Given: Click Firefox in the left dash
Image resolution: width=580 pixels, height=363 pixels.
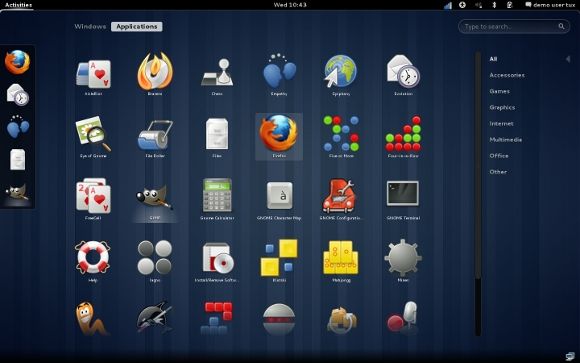Looking at the screenshot, I should click(x=17, y=62).
